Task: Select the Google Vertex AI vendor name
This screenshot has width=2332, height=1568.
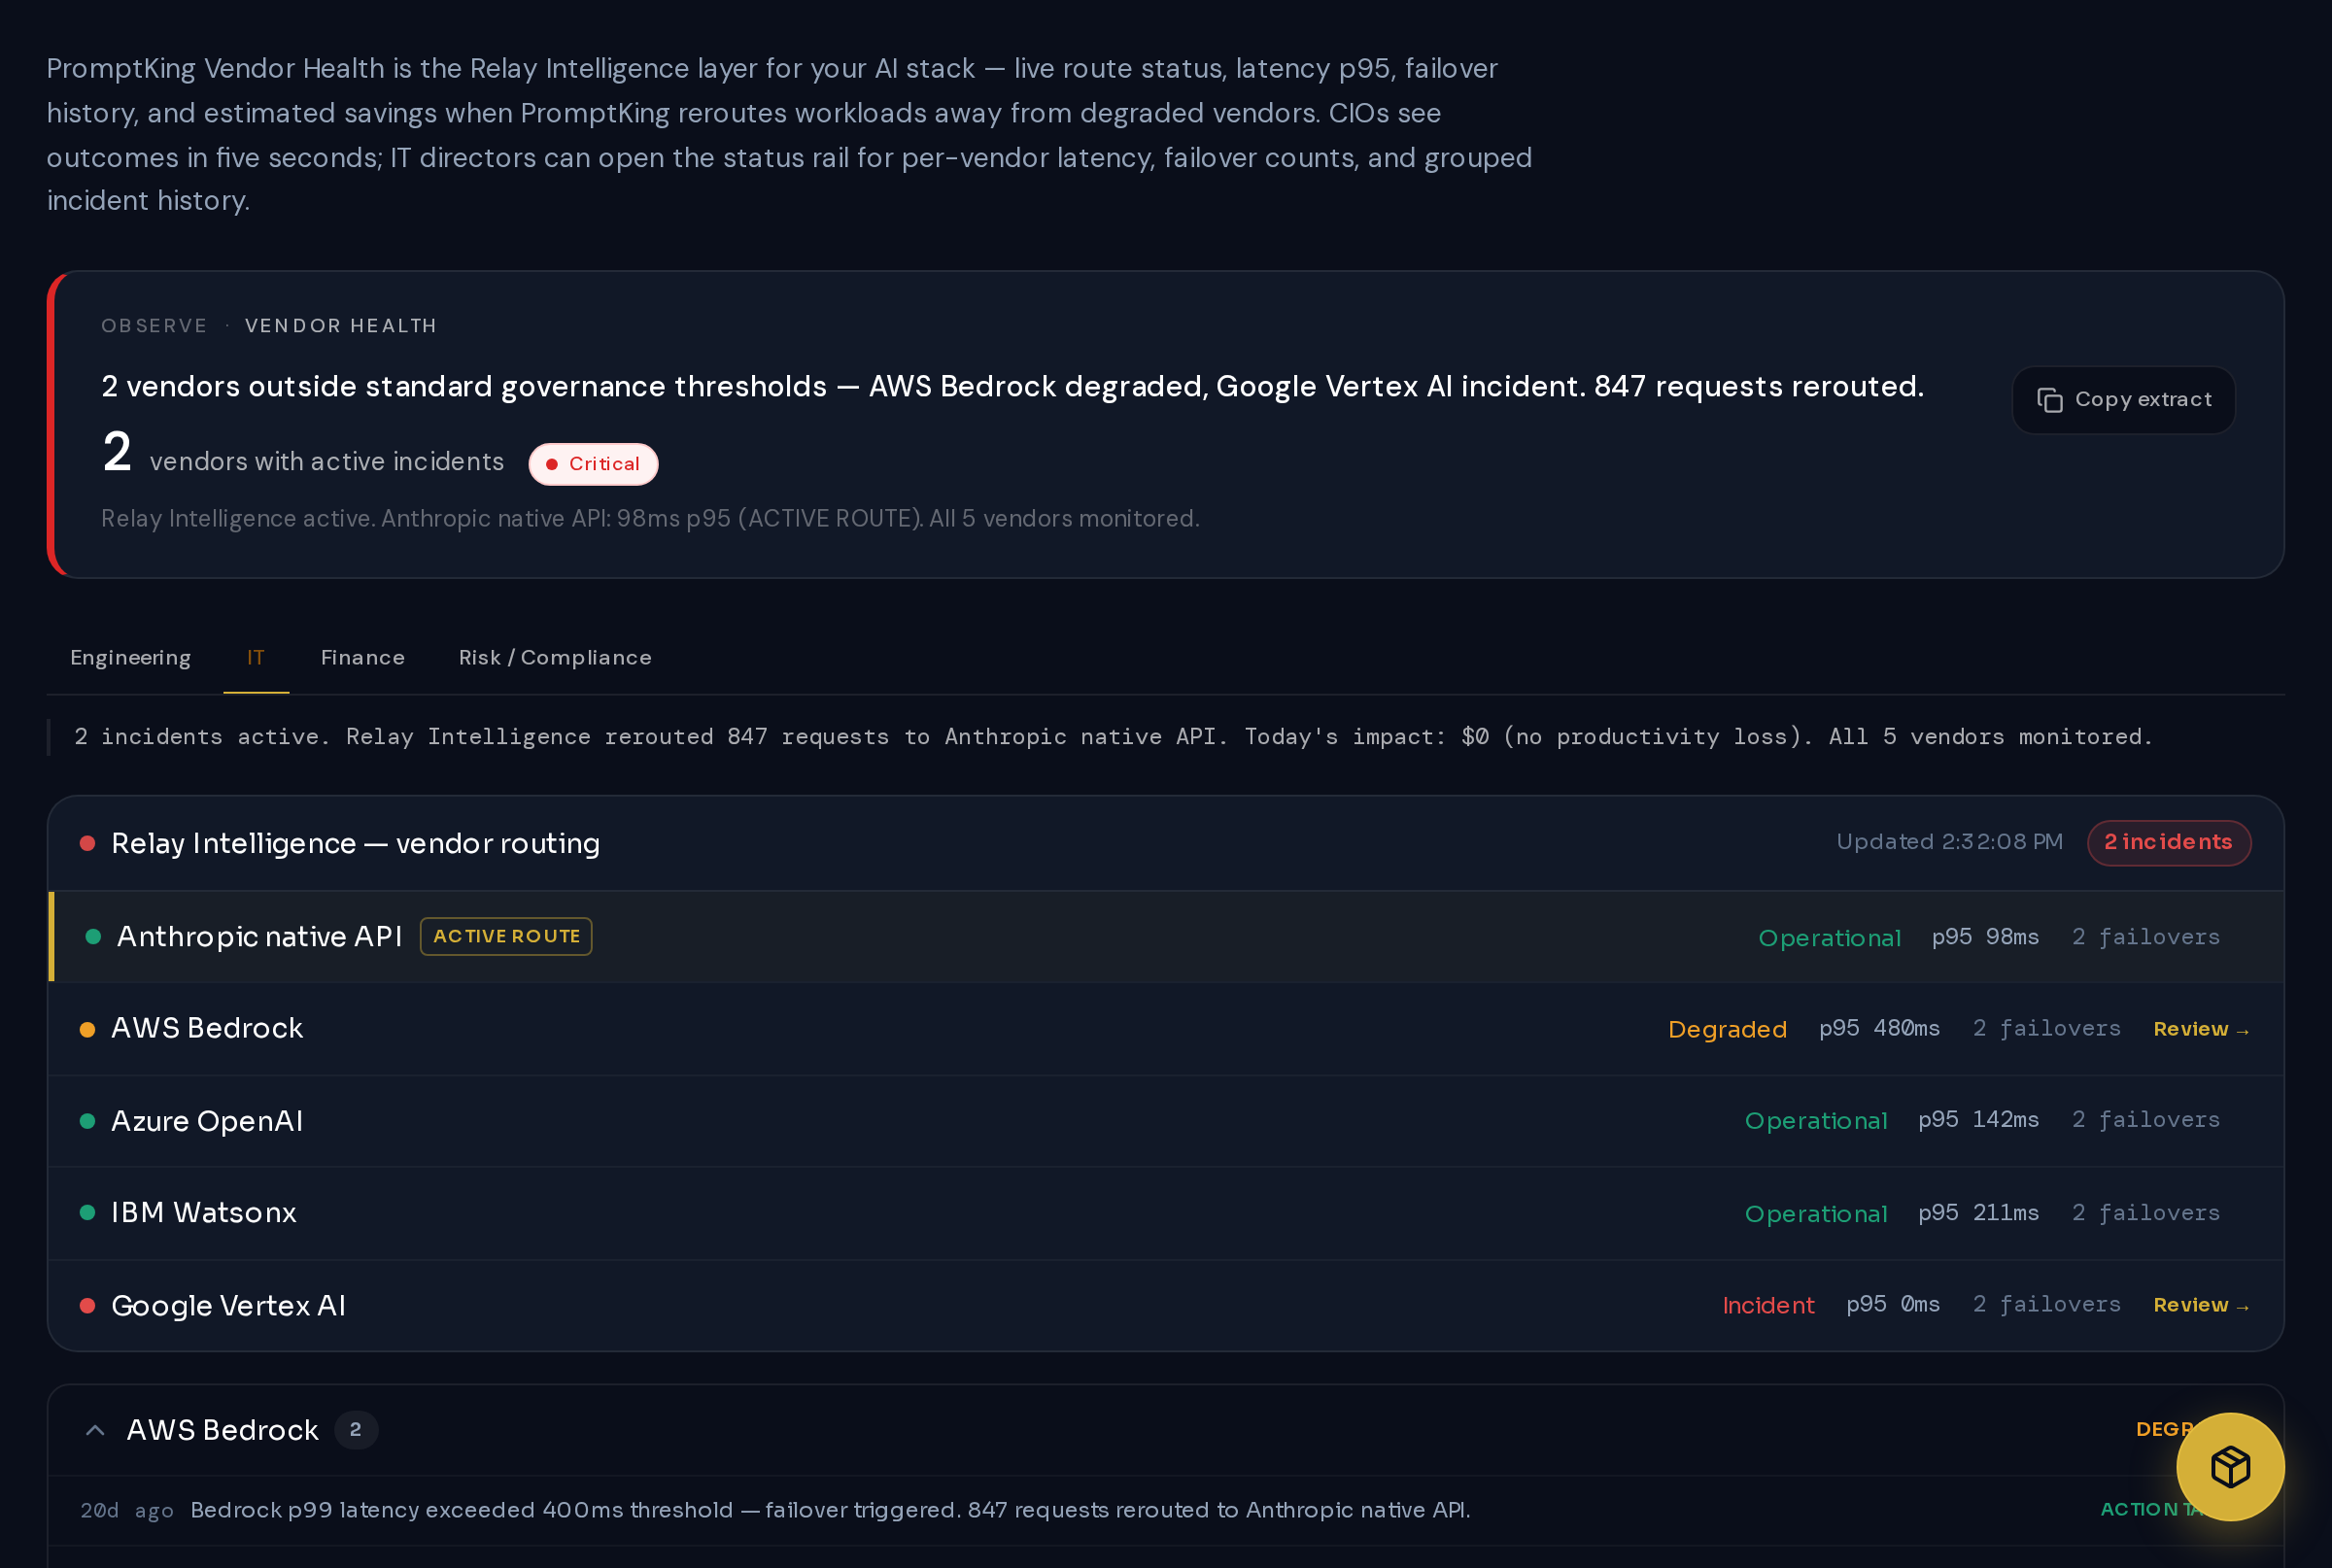Action: [229, 1305]
